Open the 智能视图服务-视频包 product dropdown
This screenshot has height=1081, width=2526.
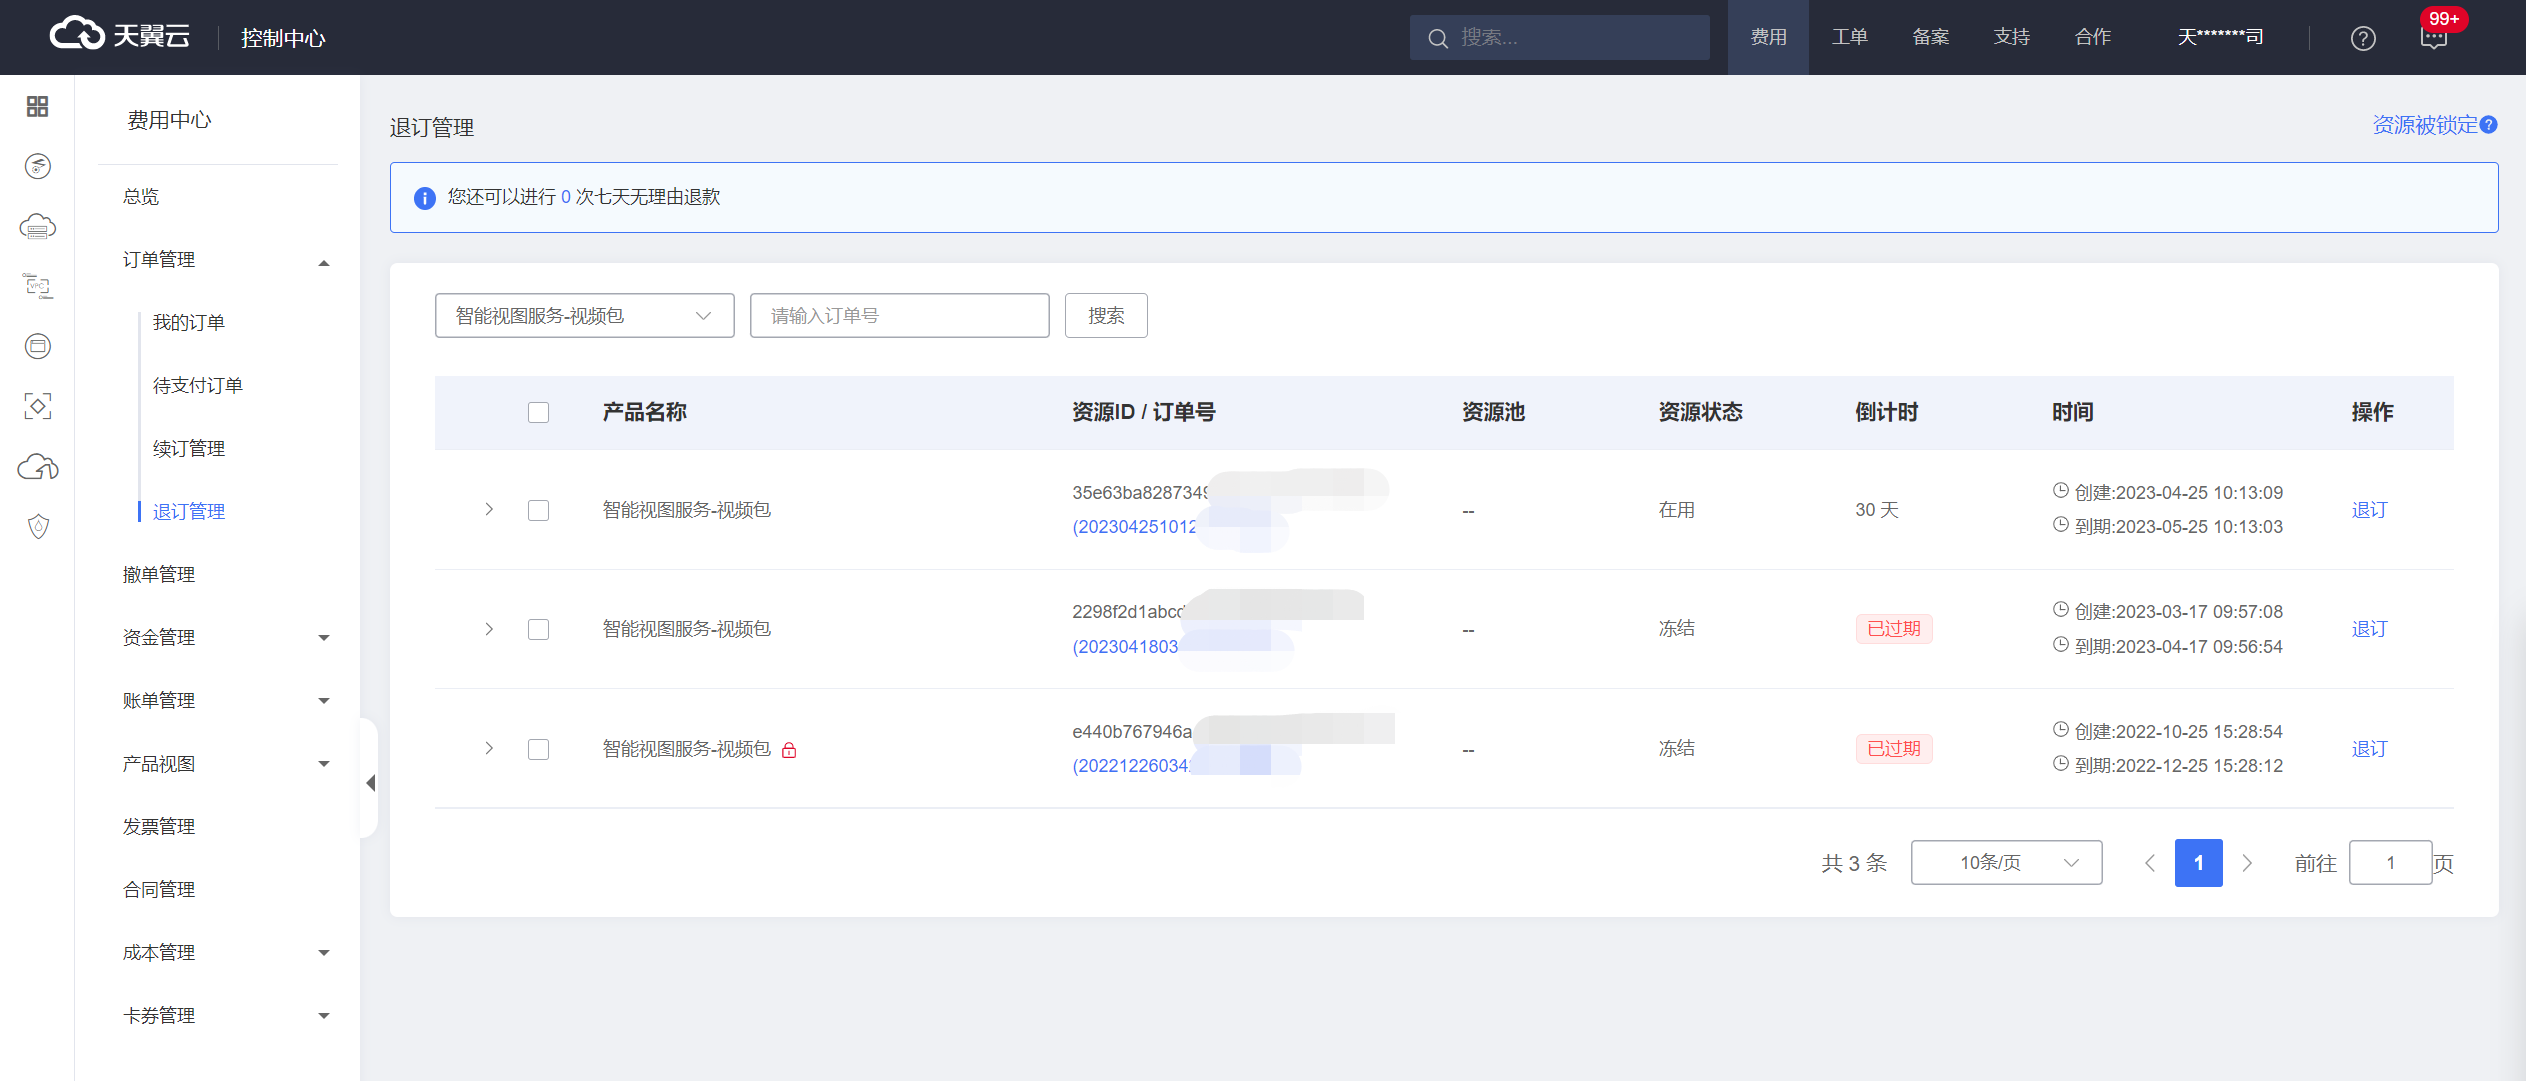[x=584, y=316]
